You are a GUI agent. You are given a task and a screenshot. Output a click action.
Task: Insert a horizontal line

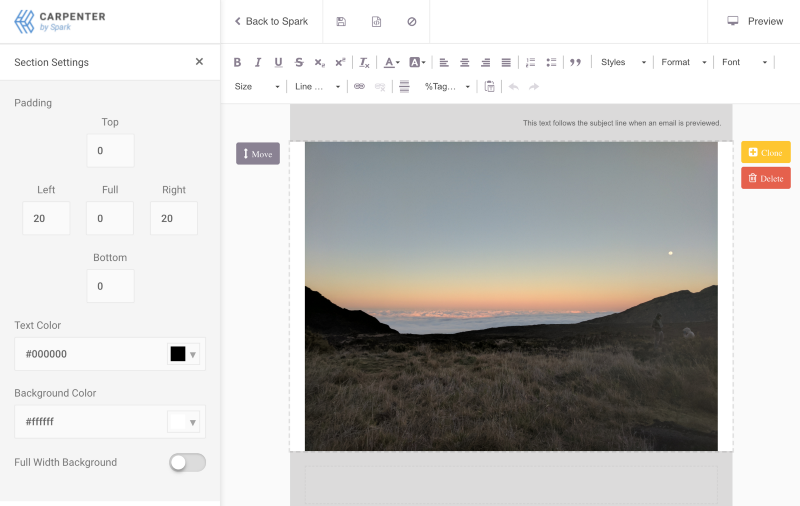pos(404,87)
